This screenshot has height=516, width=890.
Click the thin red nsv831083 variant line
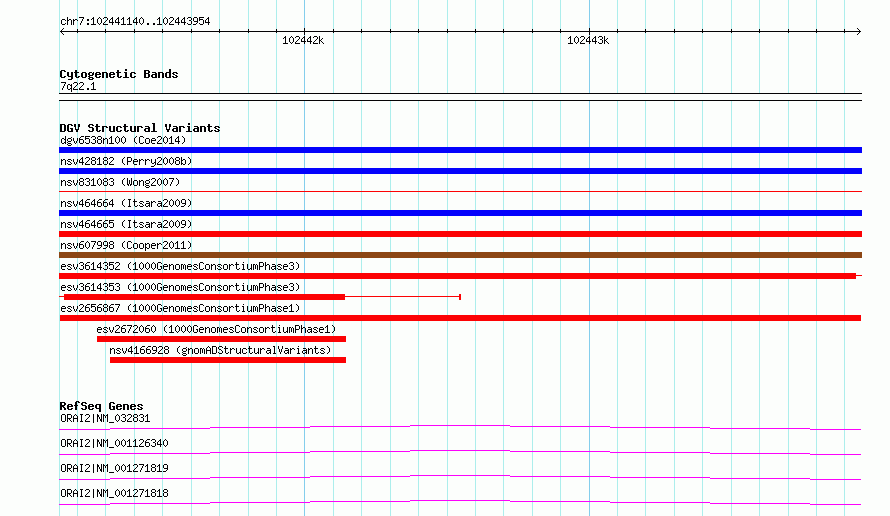click(x=460, y=192)
